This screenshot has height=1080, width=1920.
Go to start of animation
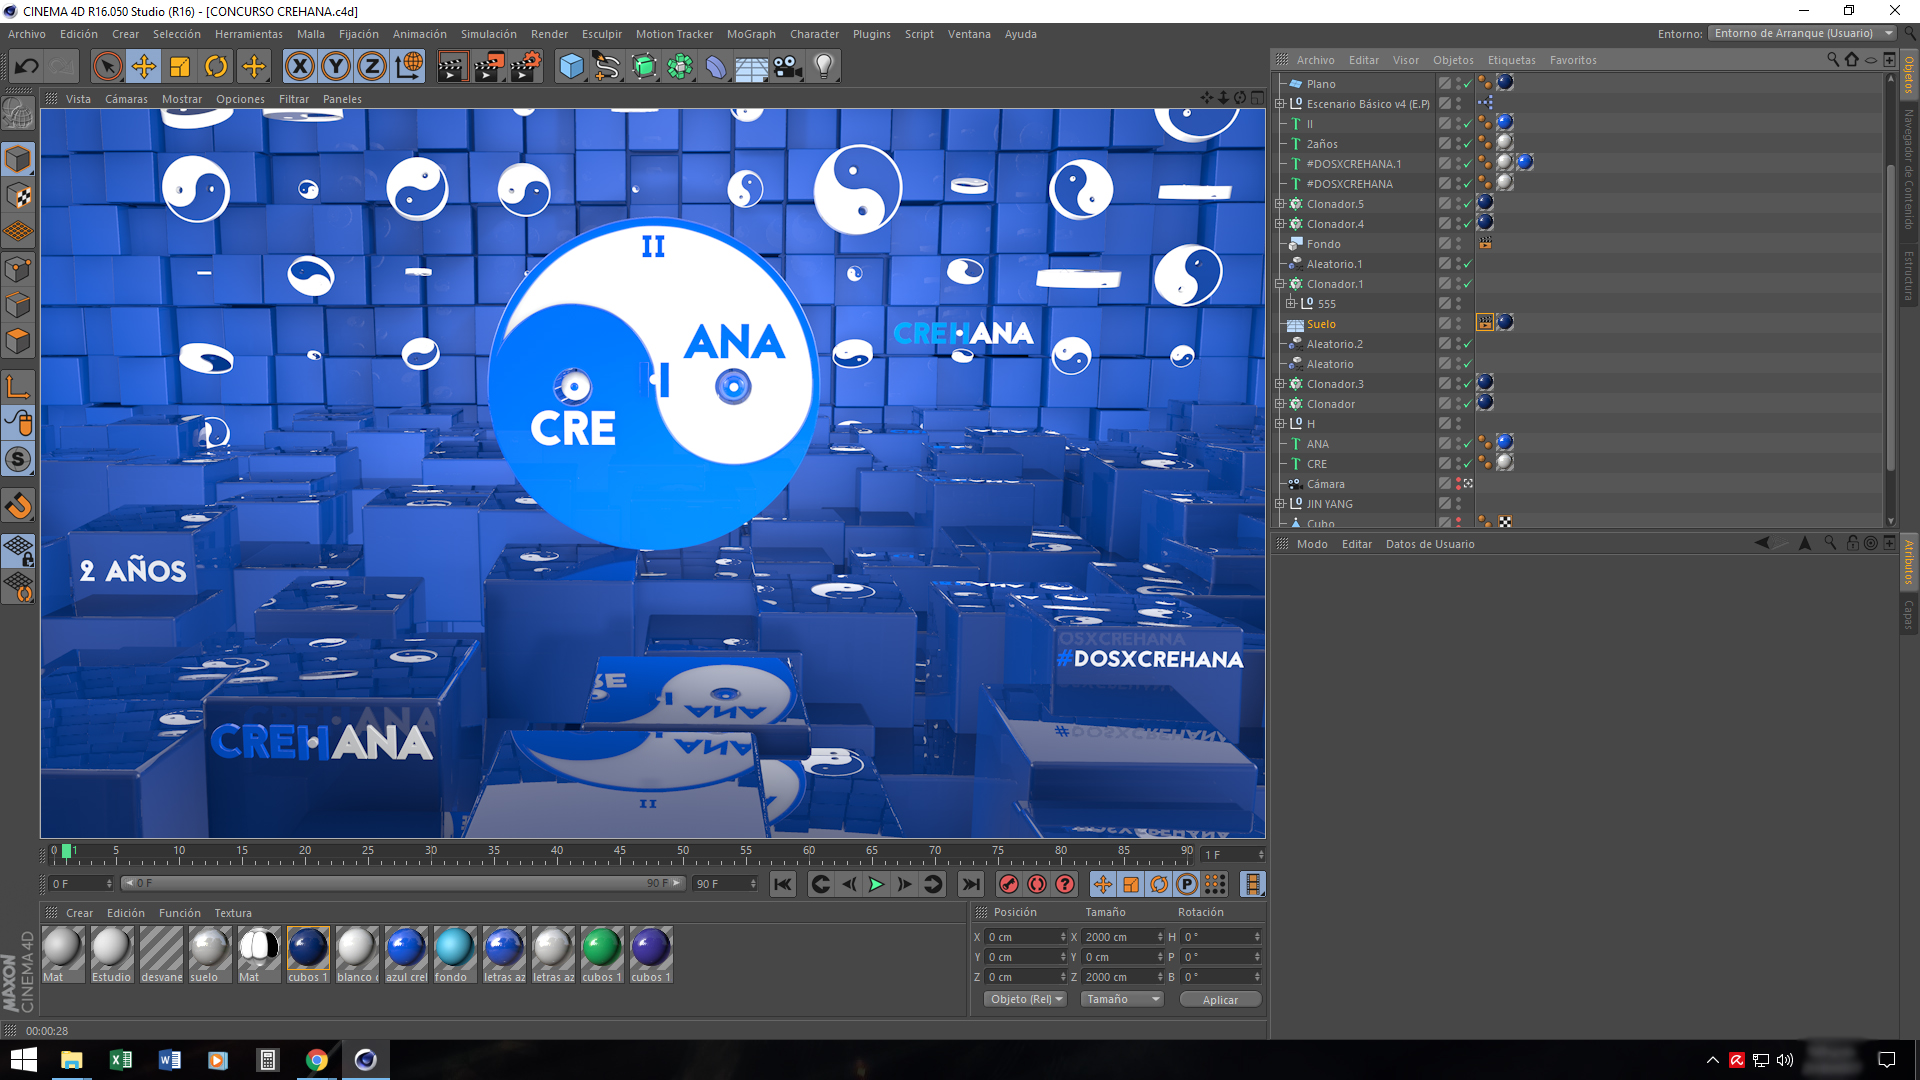coord(783,884)
